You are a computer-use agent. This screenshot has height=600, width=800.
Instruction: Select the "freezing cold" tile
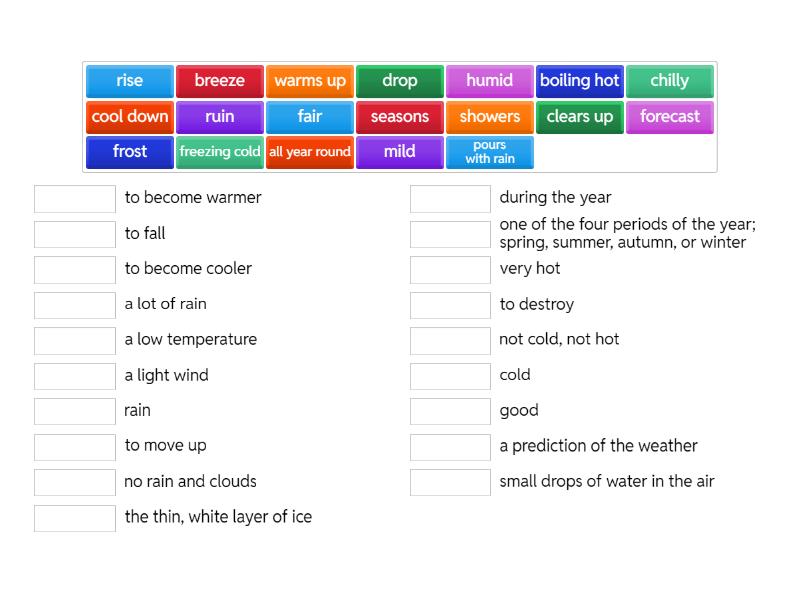pyautogui.click(x=220, y=152)
